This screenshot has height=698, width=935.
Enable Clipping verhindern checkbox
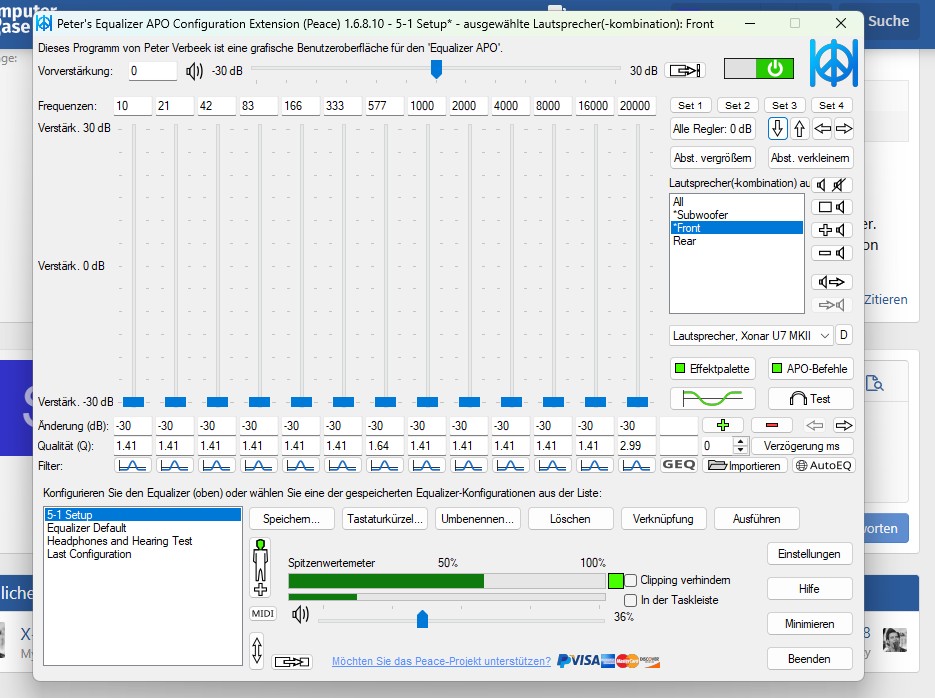pos(630,581)
